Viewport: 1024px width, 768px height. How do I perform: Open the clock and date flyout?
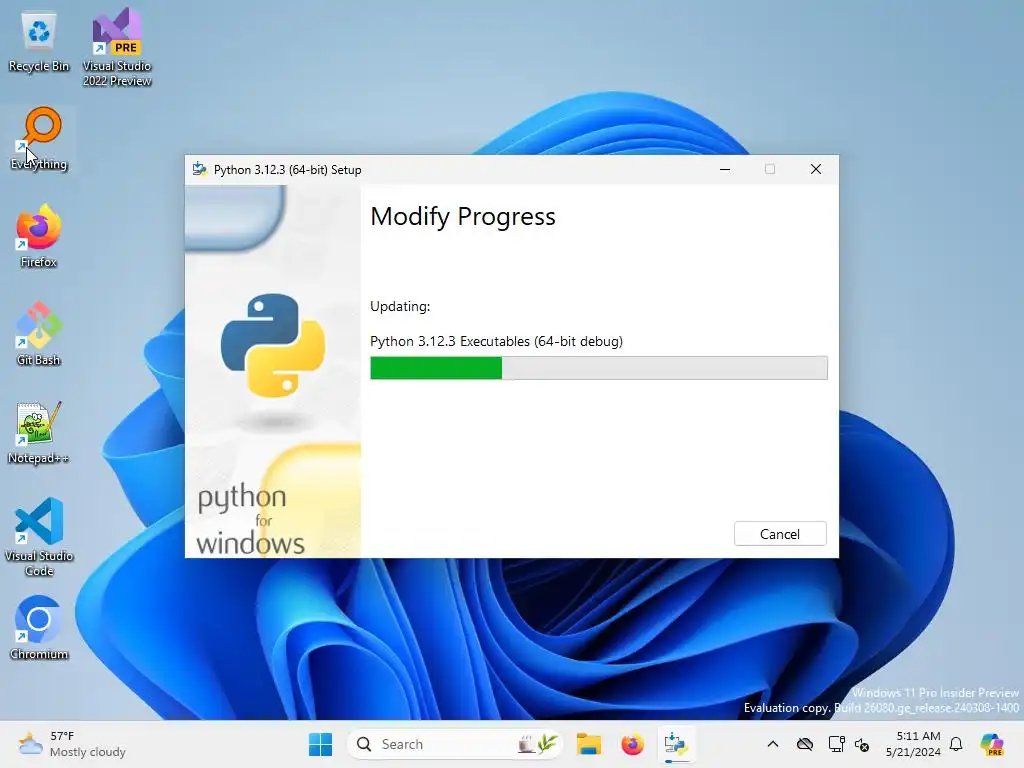(913, 744)
